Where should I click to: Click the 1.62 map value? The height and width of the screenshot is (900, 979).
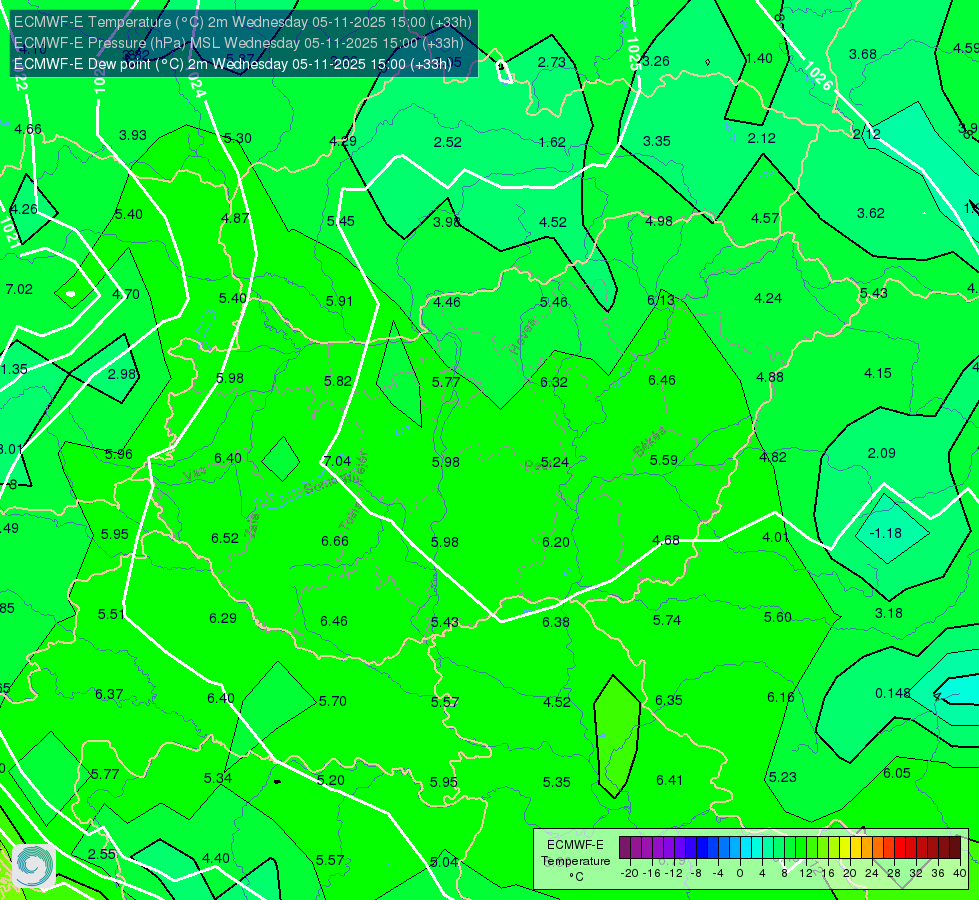click(x=553, y=142)
